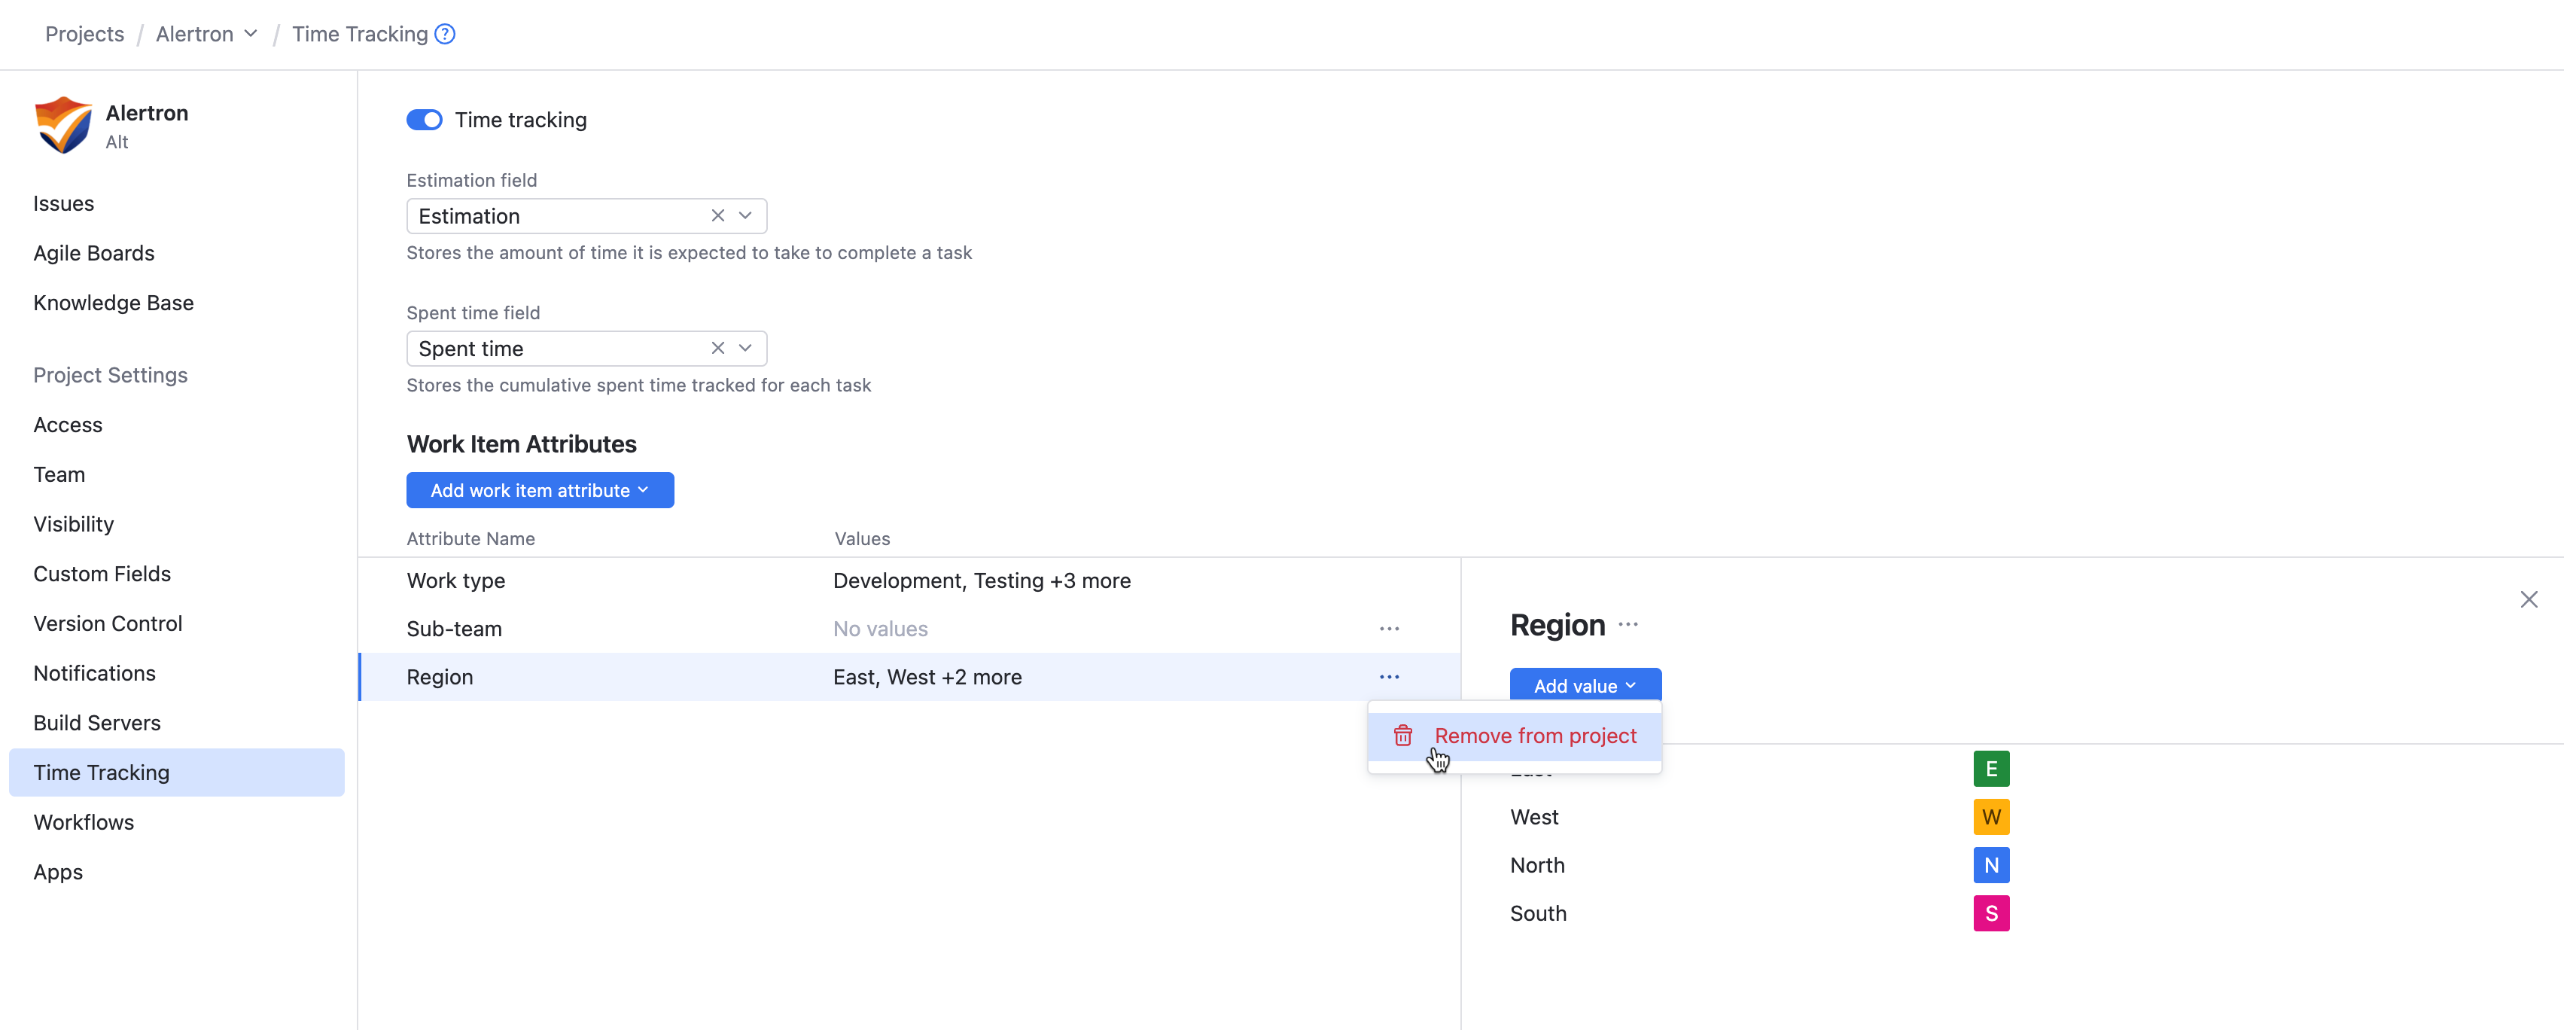
Task: Expand the Estimation field dropdown arrow
Action: (x=745, y=216)
